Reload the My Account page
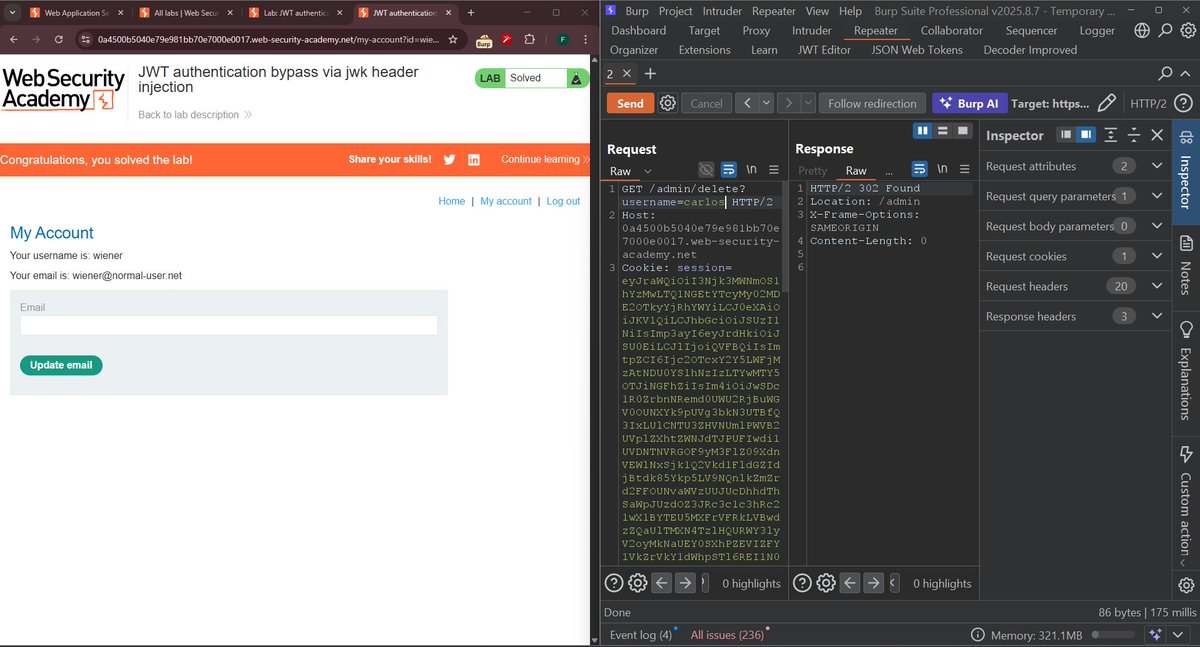 tap(58, 42)
